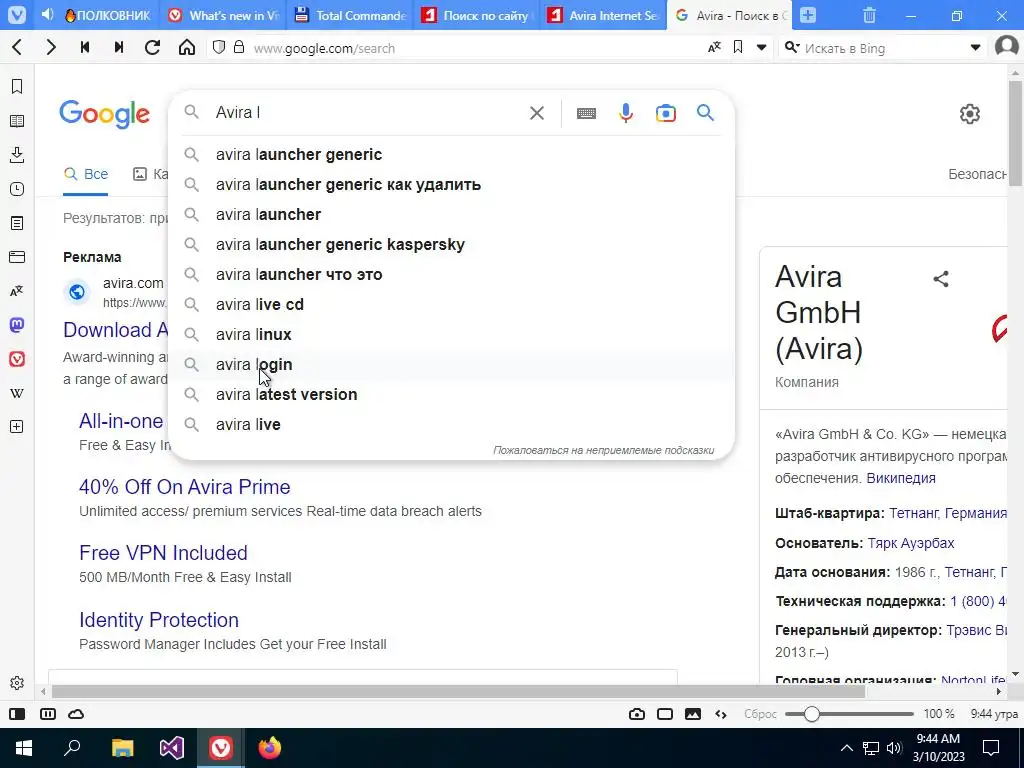Search by image with camera icon
The image size is (1024, 768).
(665, 113)
